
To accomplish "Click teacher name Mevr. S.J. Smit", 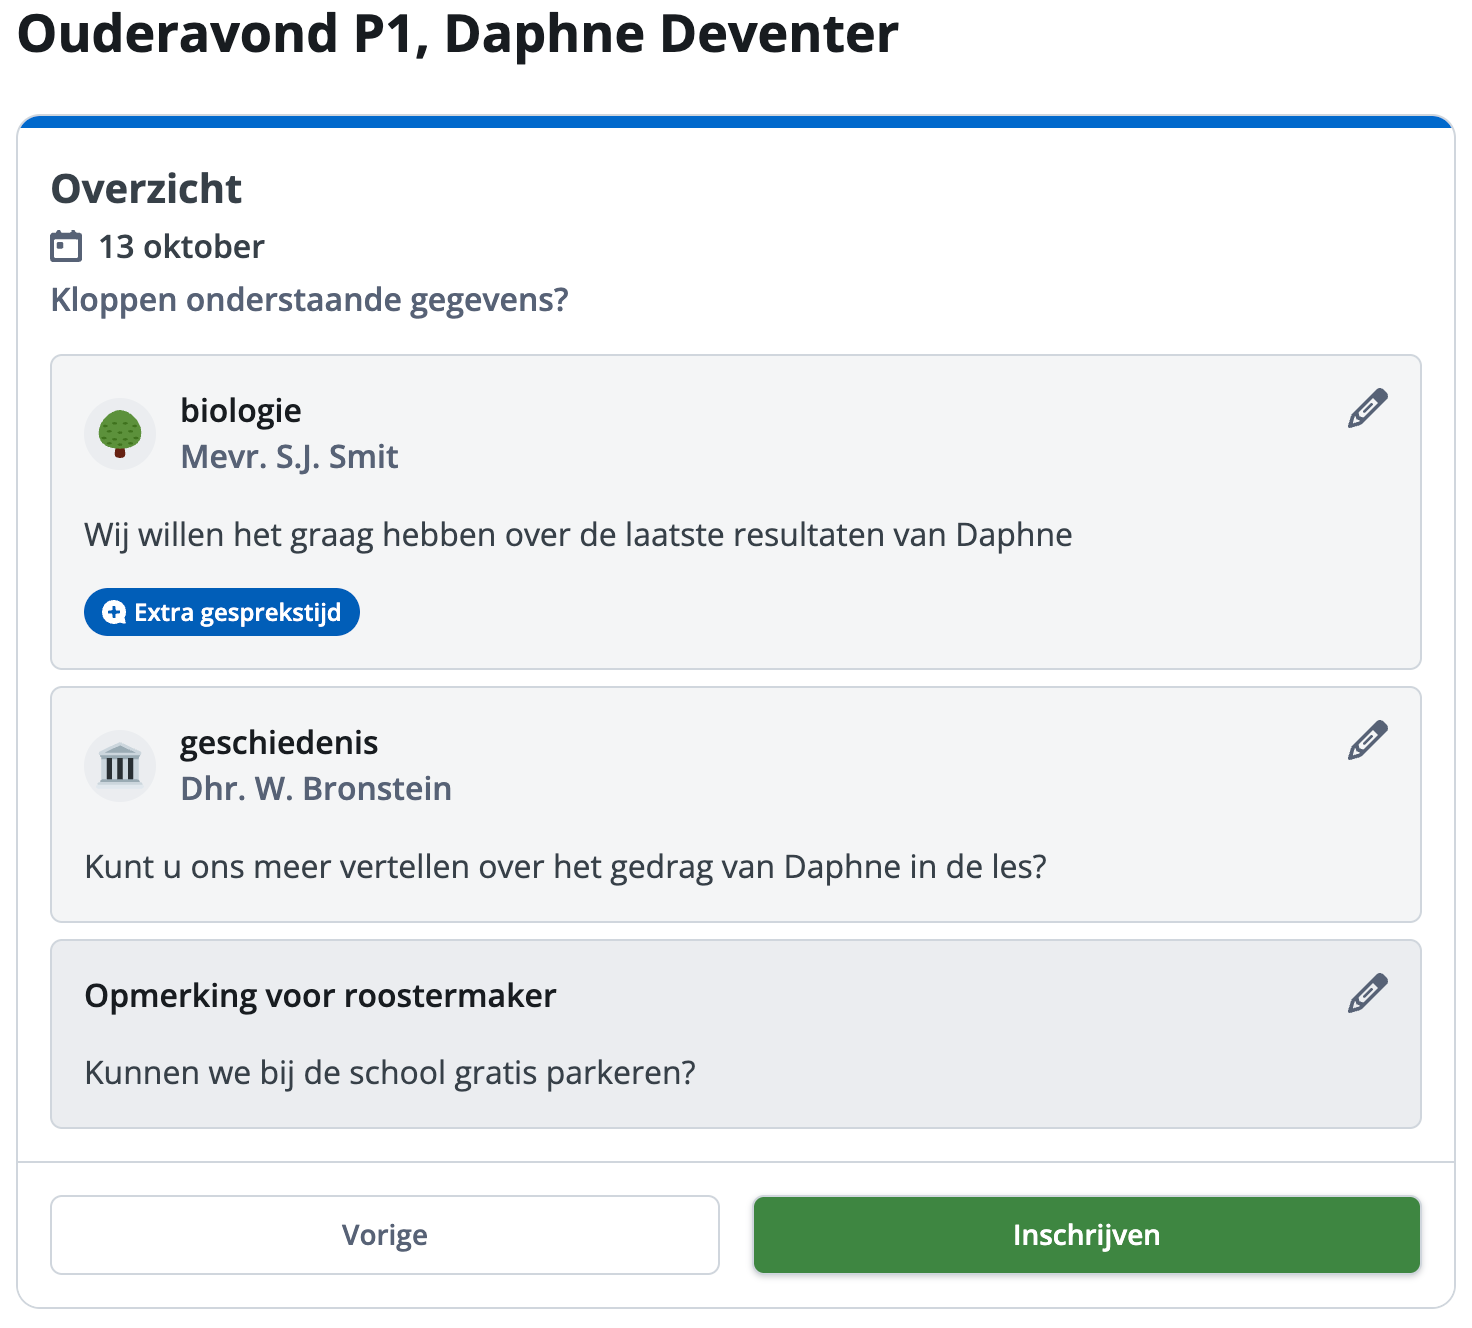I will [289, 457].
